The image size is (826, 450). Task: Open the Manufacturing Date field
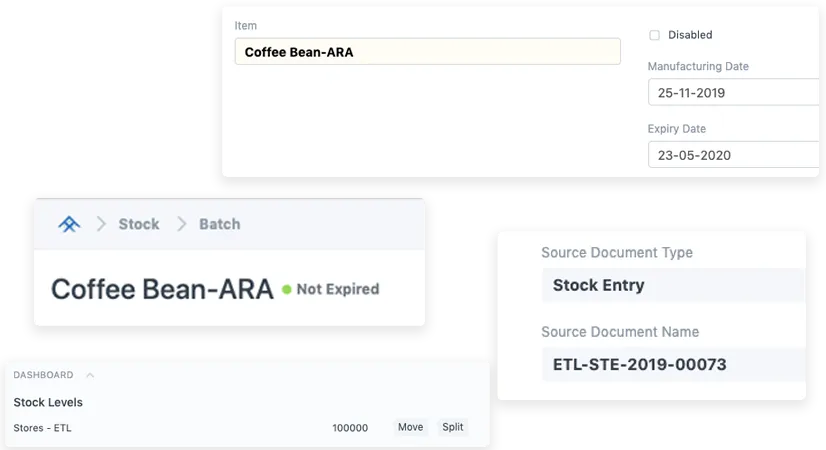coord(733,93)
